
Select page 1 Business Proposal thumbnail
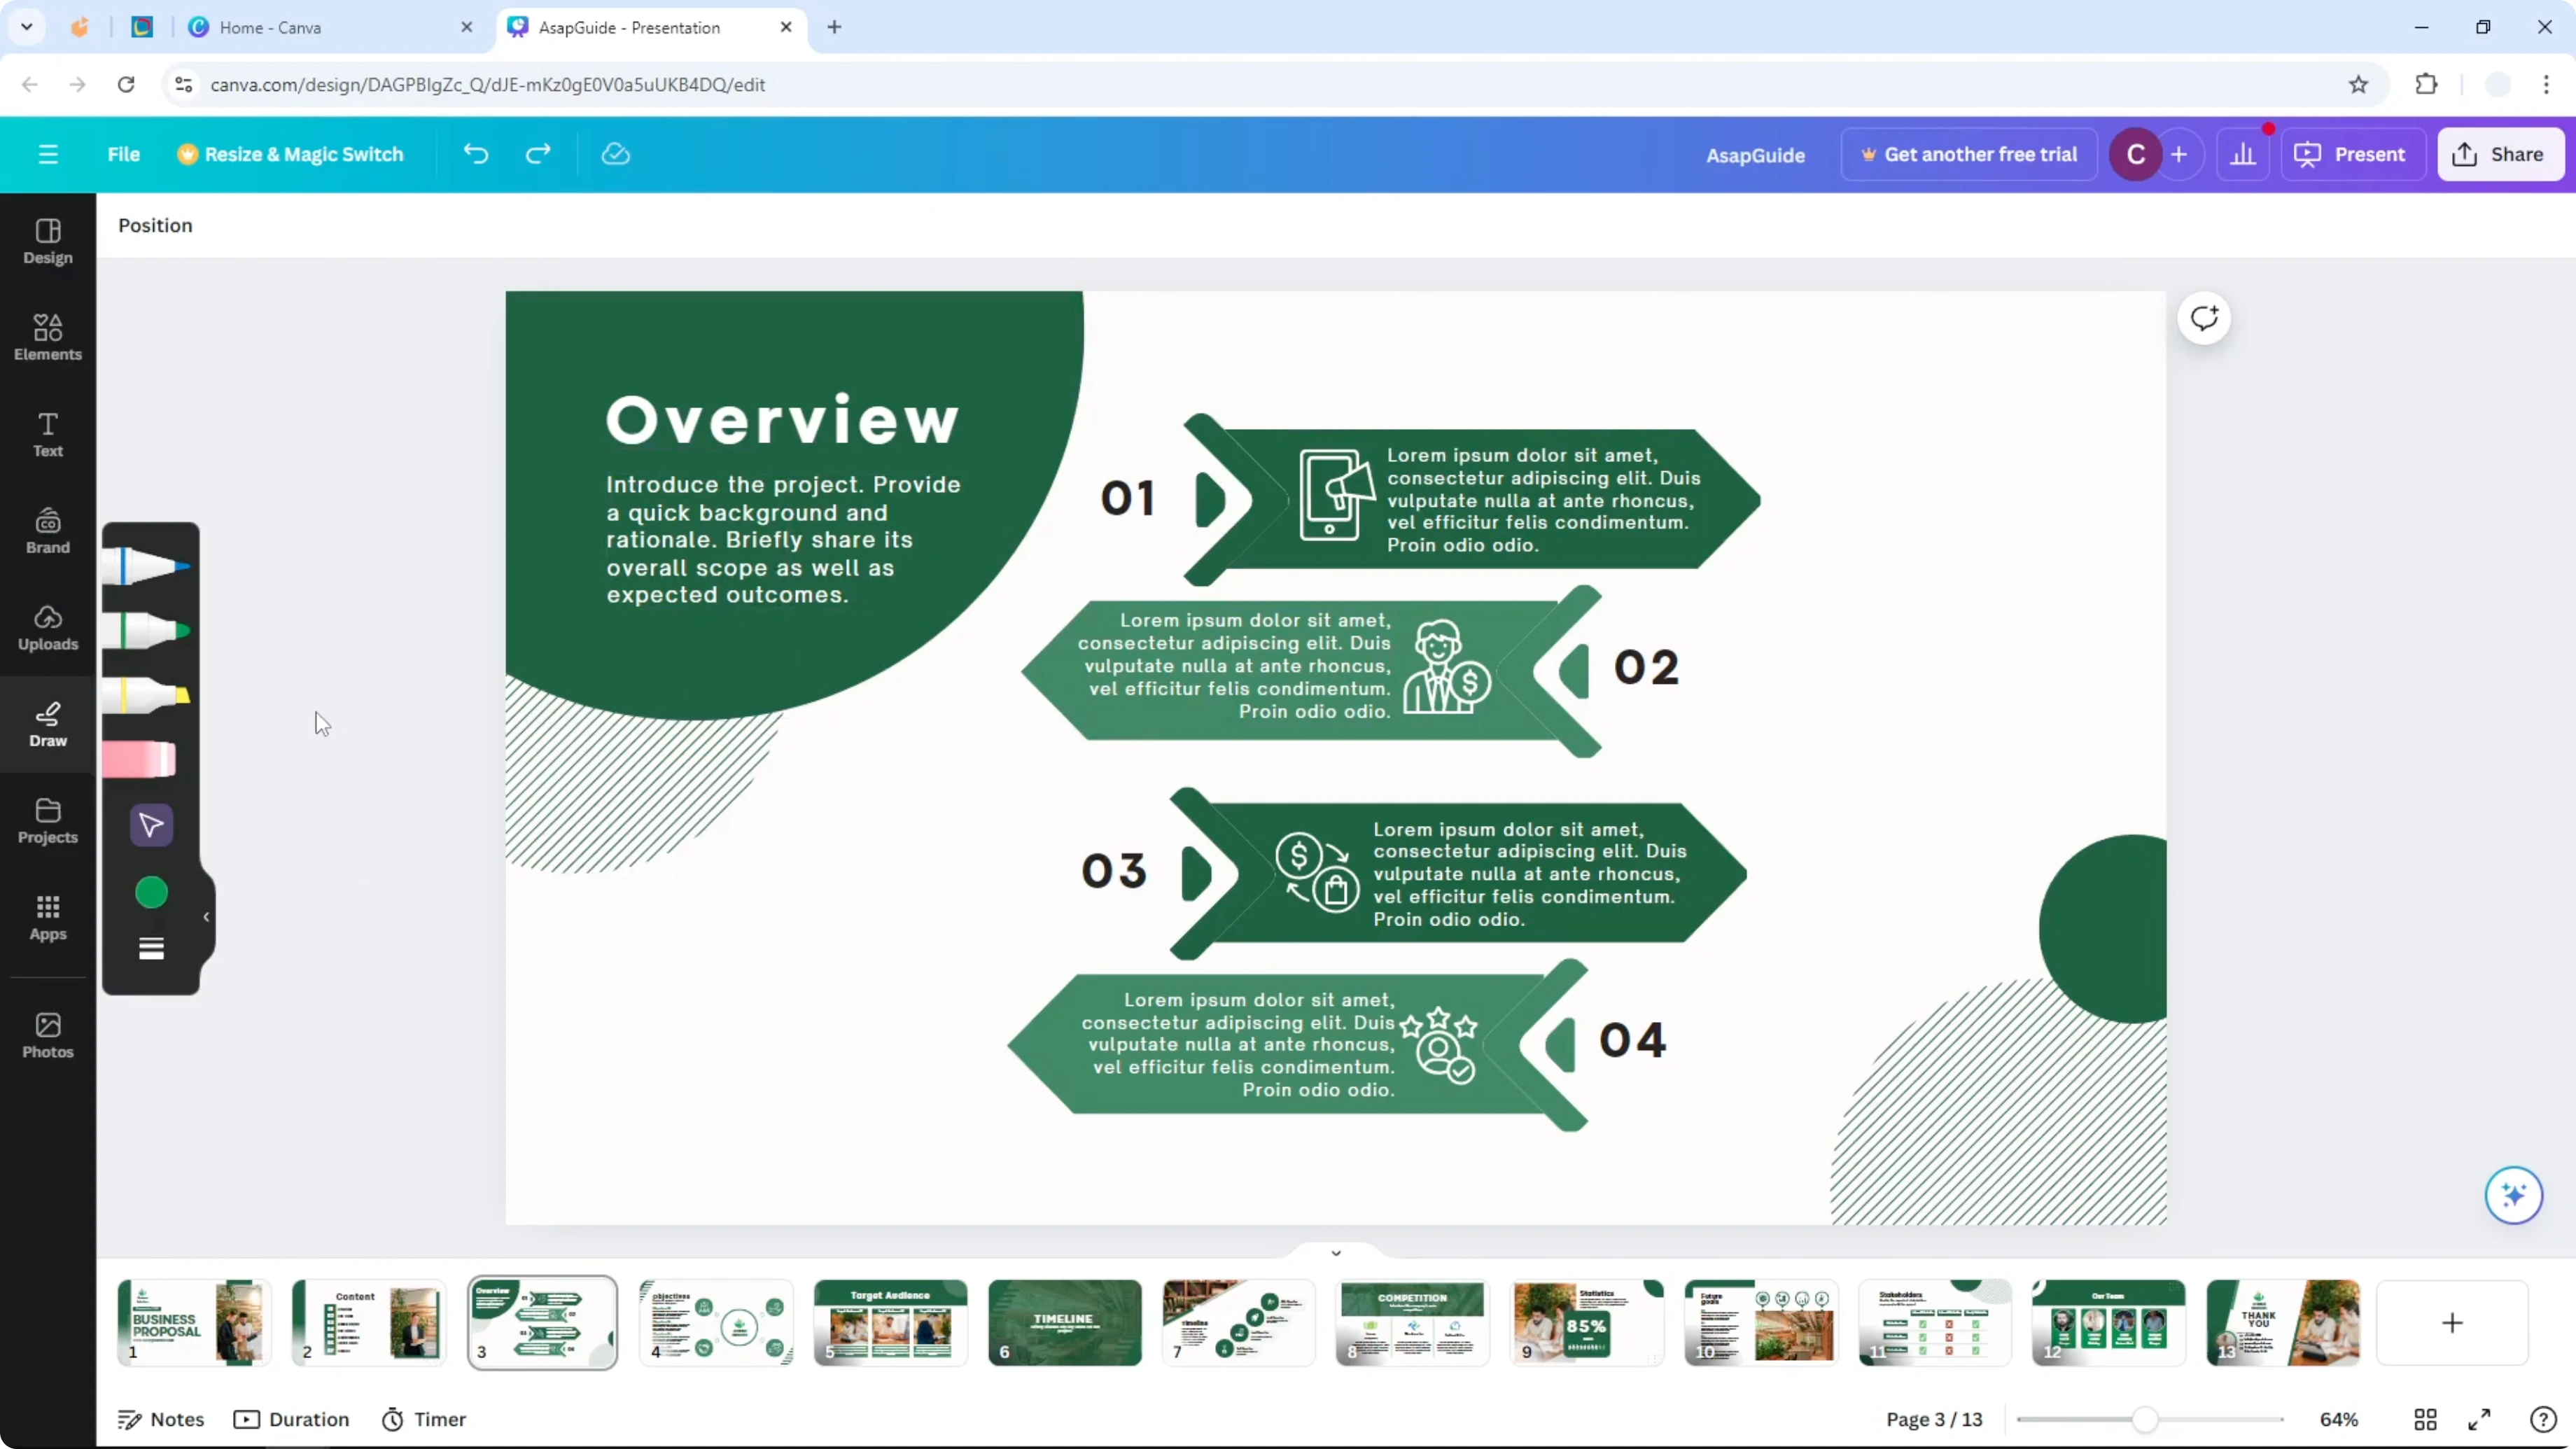[193, 1322]
